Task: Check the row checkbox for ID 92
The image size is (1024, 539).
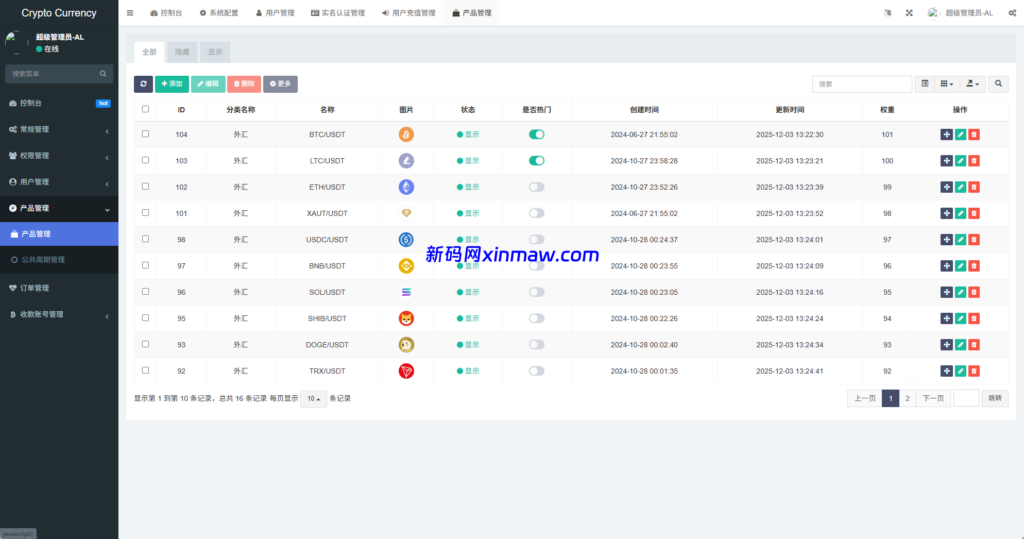Action: (x=146, y=370)
